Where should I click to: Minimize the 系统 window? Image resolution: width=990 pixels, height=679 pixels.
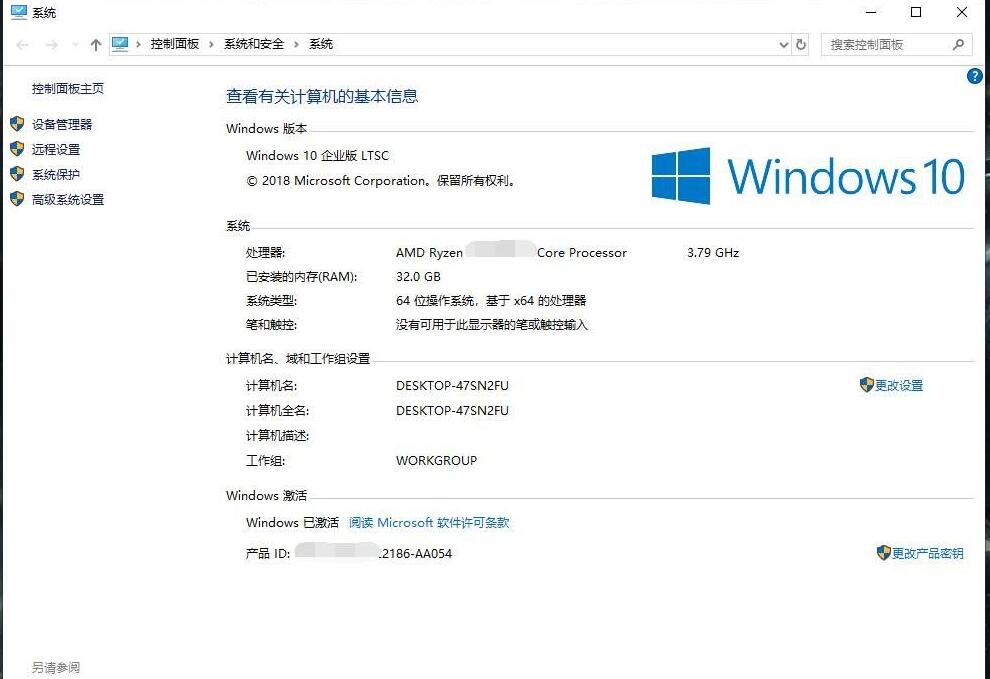point(871,12)
